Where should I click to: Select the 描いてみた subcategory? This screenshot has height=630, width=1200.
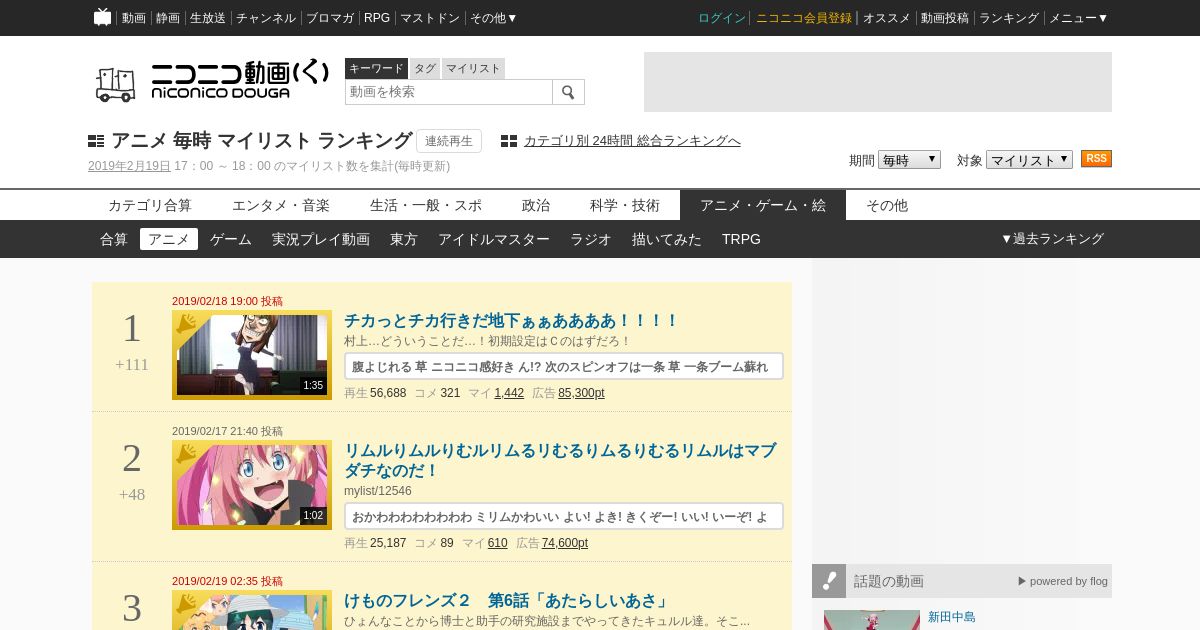(x=667, y=239)
